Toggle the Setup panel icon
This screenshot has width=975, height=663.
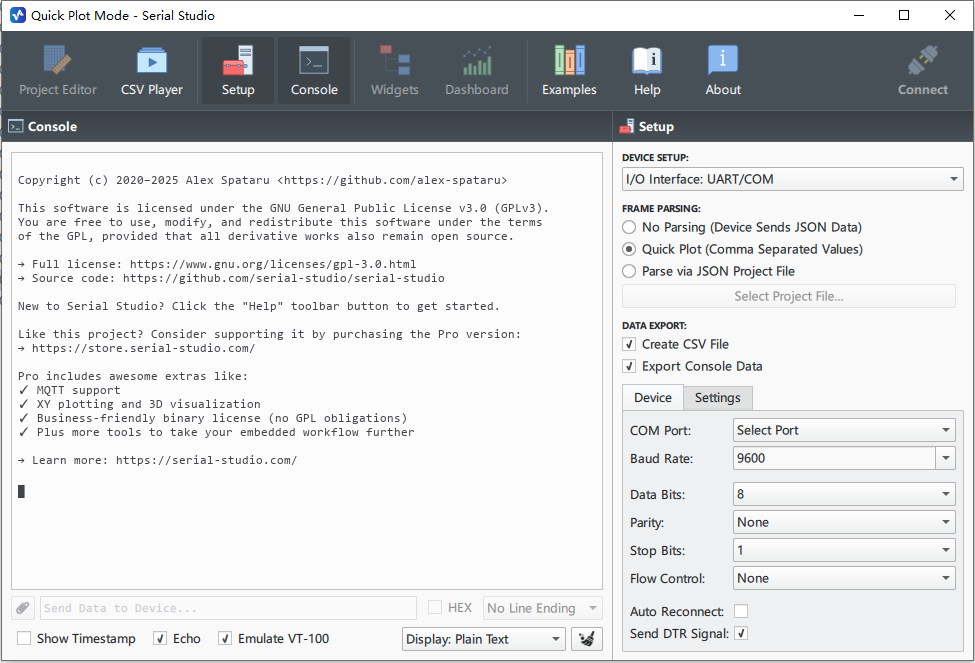pos(238,71)
